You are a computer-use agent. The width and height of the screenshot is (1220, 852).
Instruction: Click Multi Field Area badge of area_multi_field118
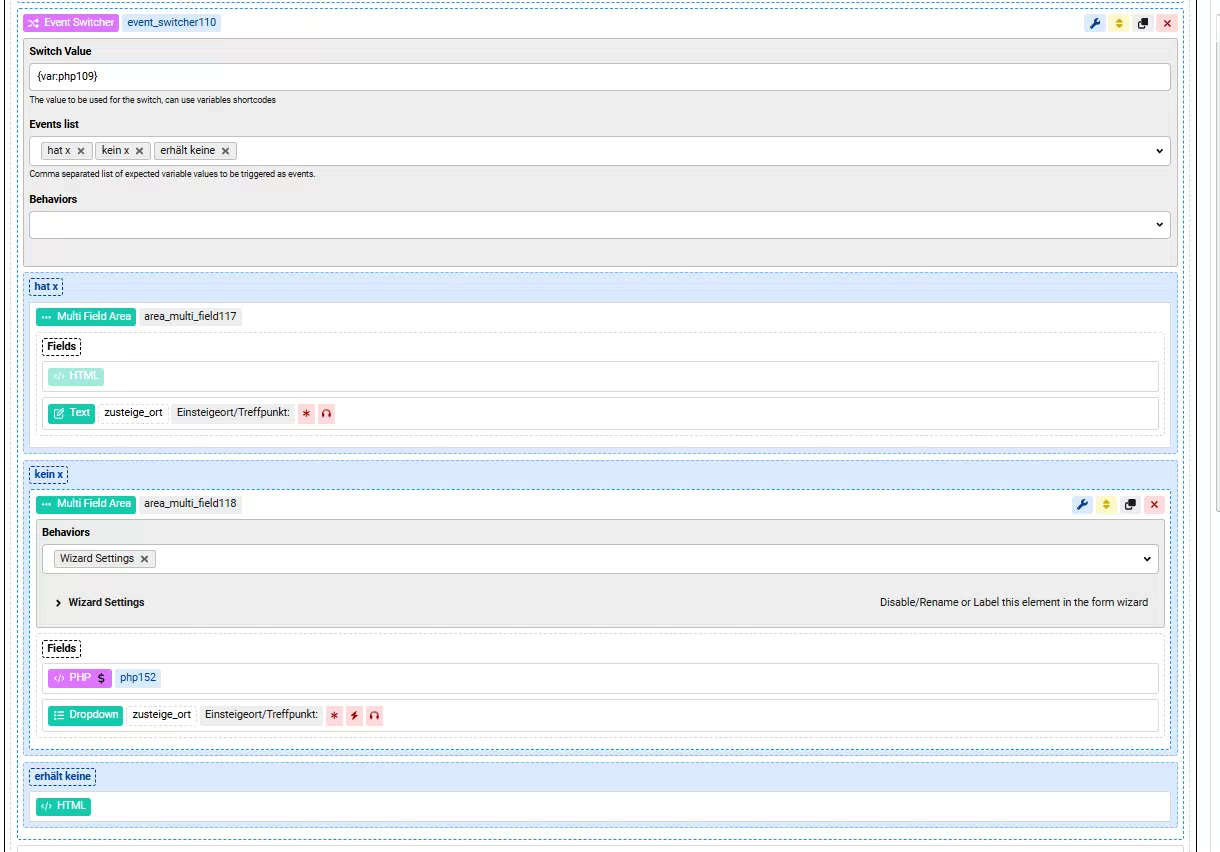[x=86, y=503]
